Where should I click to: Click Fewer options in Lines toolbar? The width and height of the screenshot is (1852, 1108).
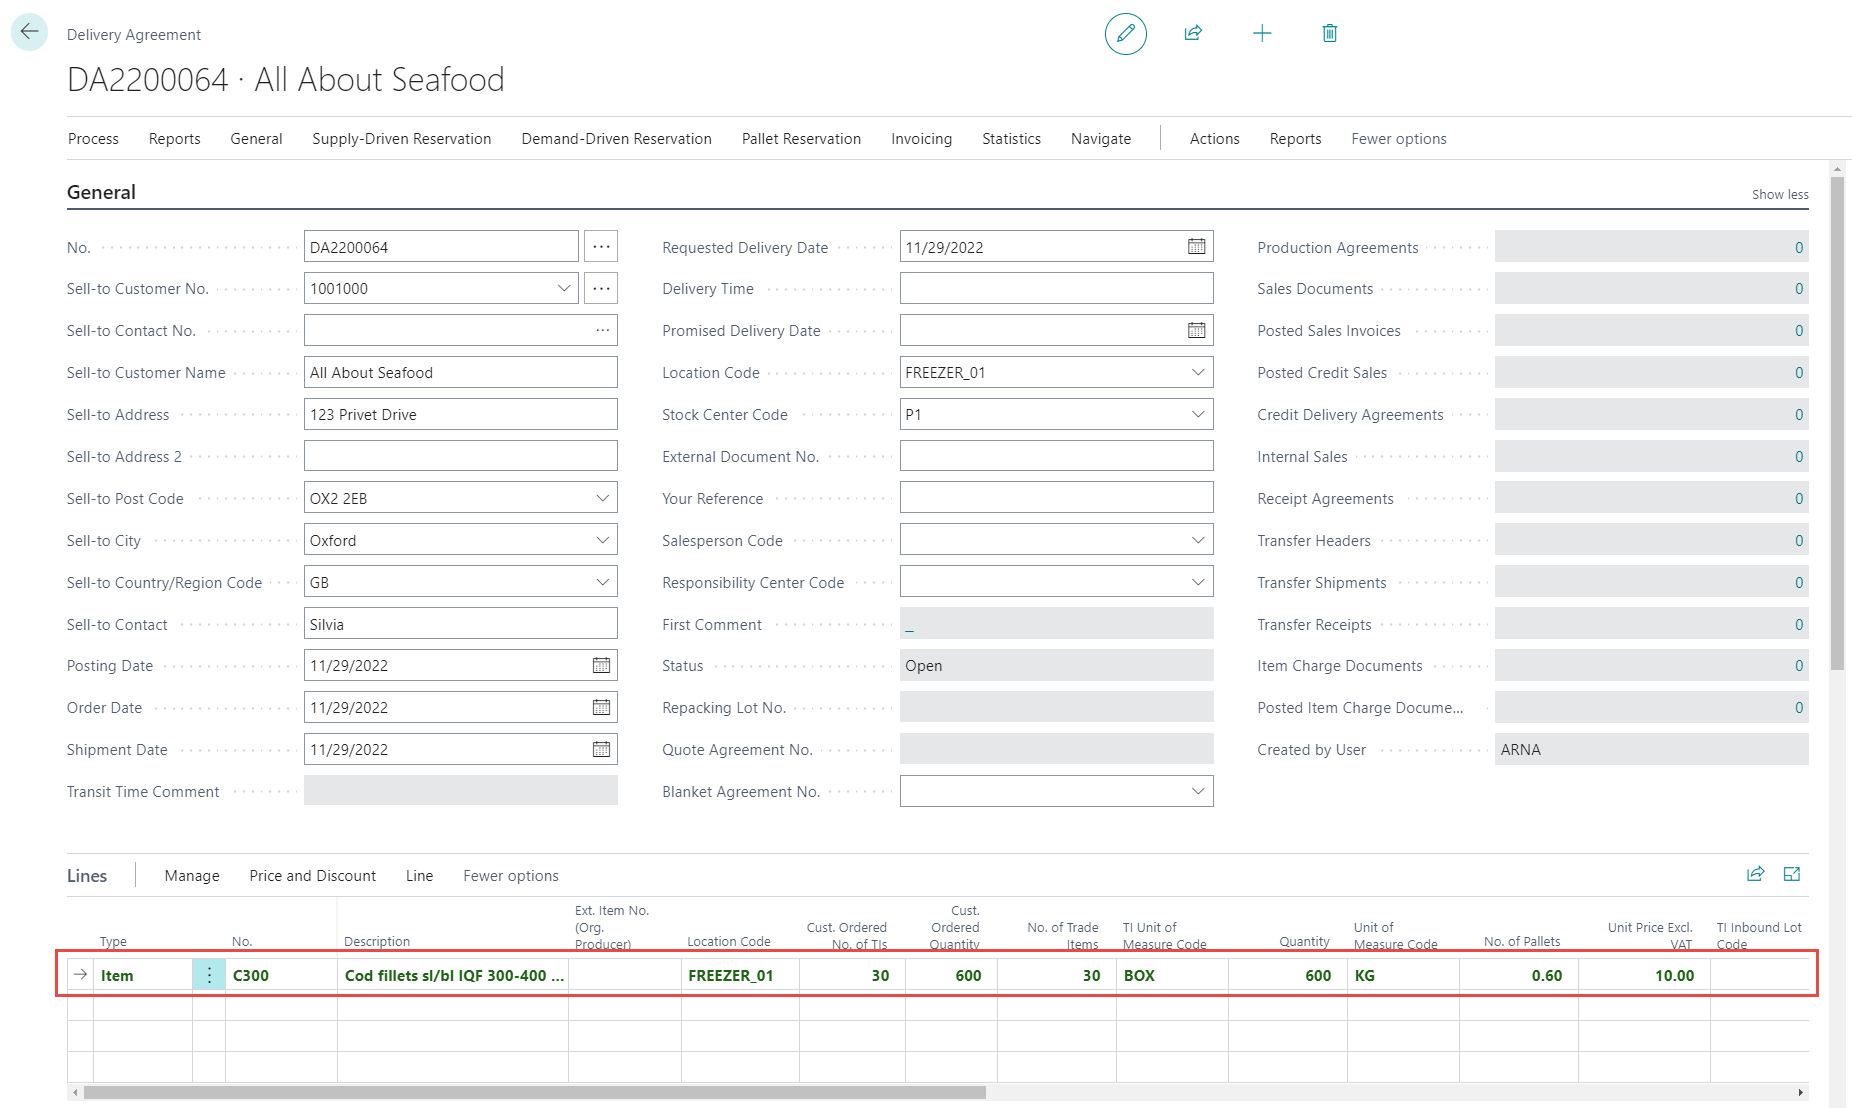510,875
